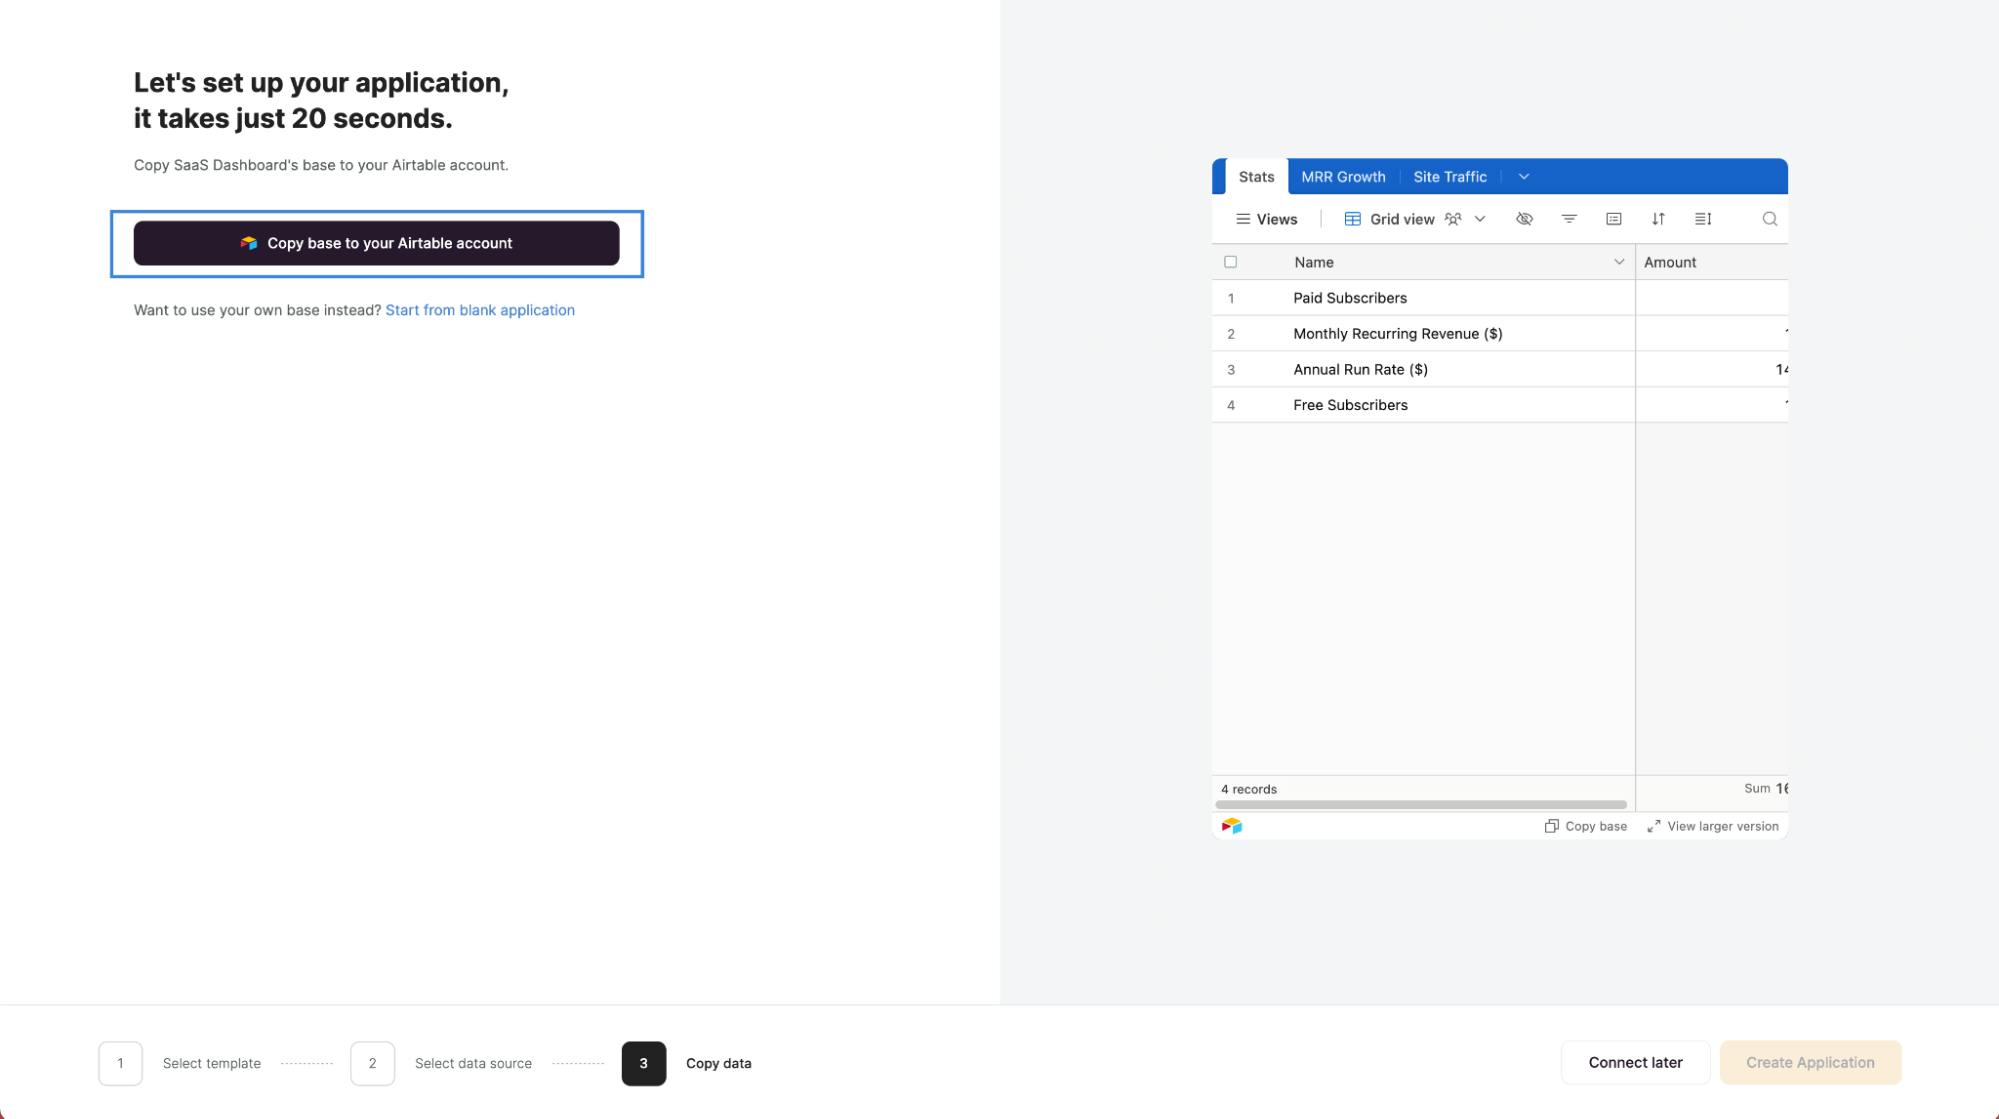Expand the Grid view dropdown arrow
This screenshot has width=1999, height=1119.
[1480, 218]
